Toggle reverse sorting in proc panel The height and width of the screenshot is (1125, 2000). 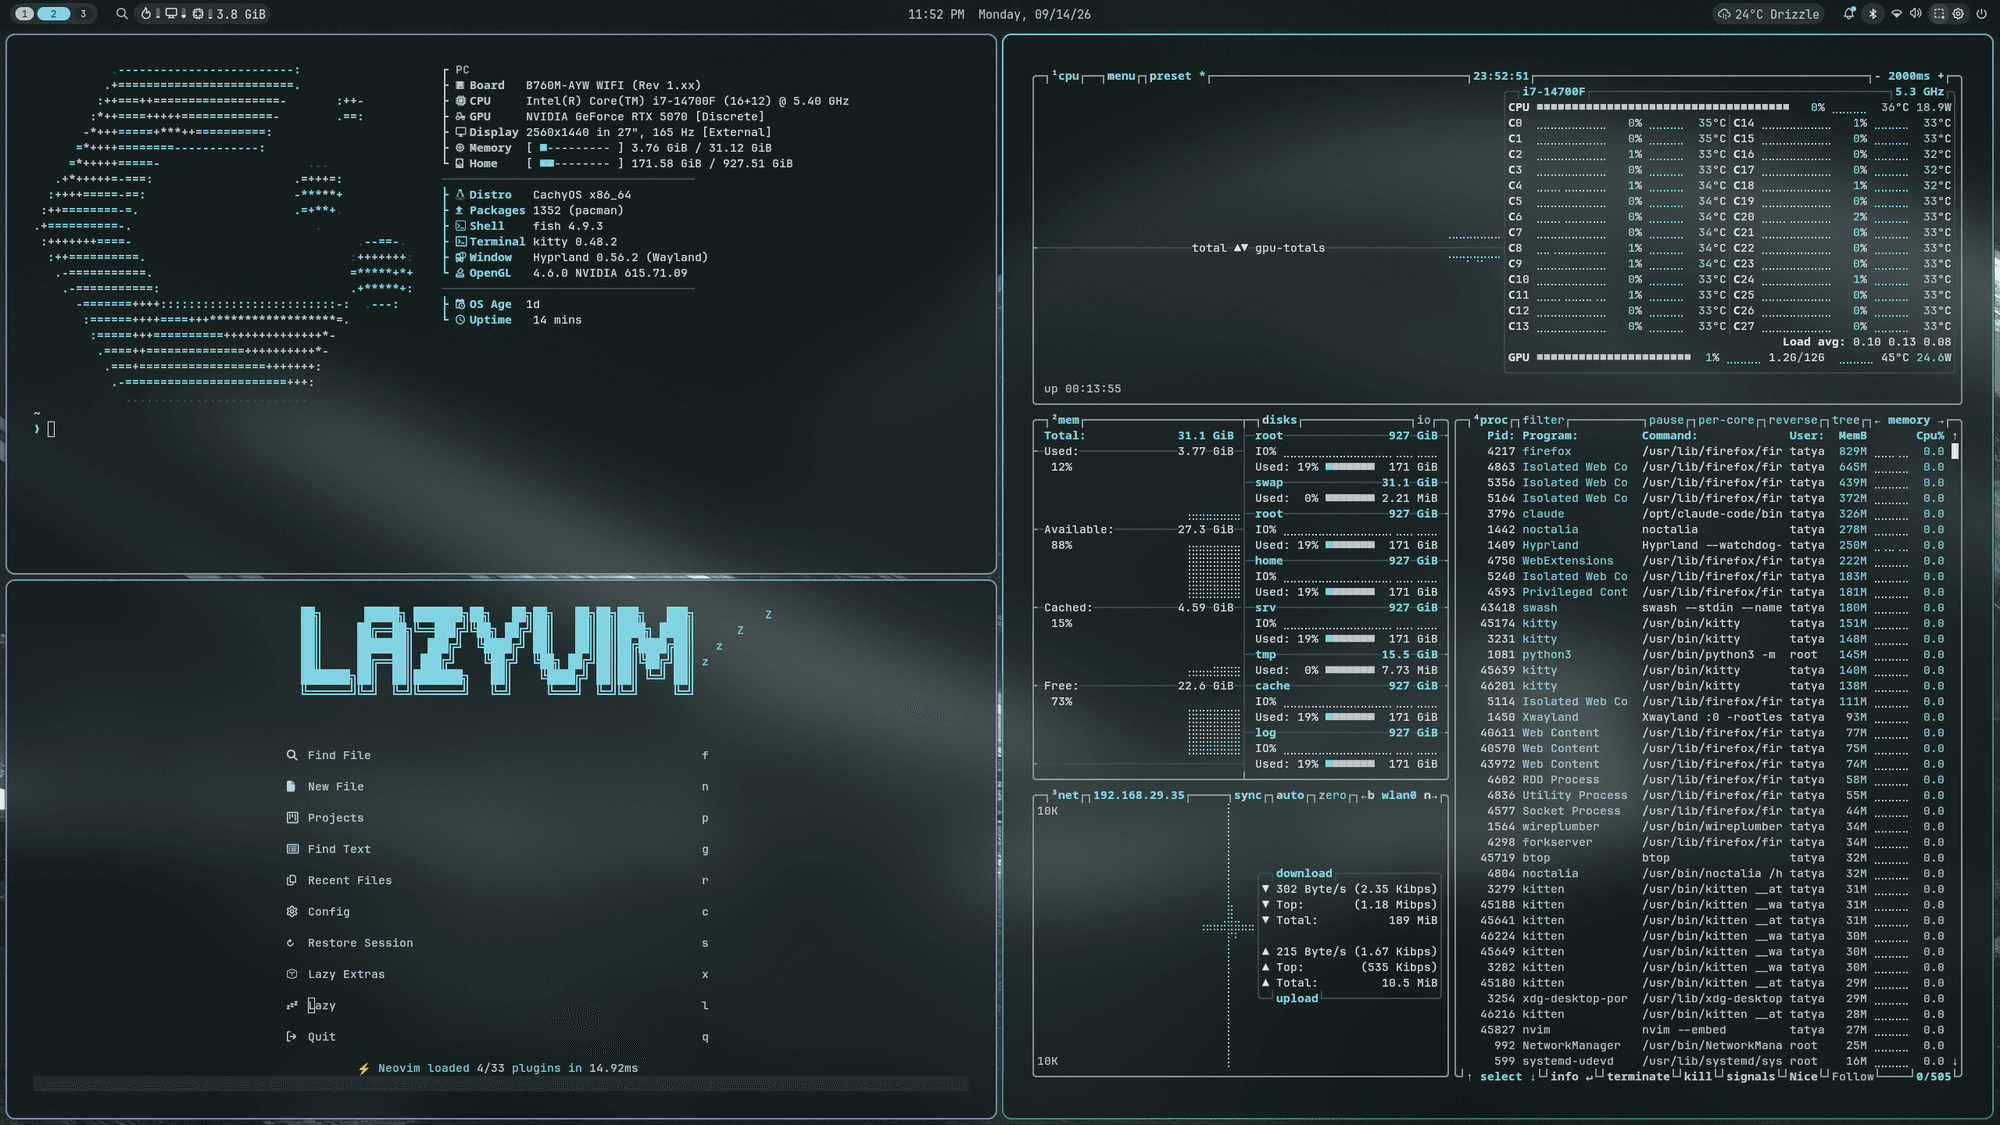click(1793, 420)
